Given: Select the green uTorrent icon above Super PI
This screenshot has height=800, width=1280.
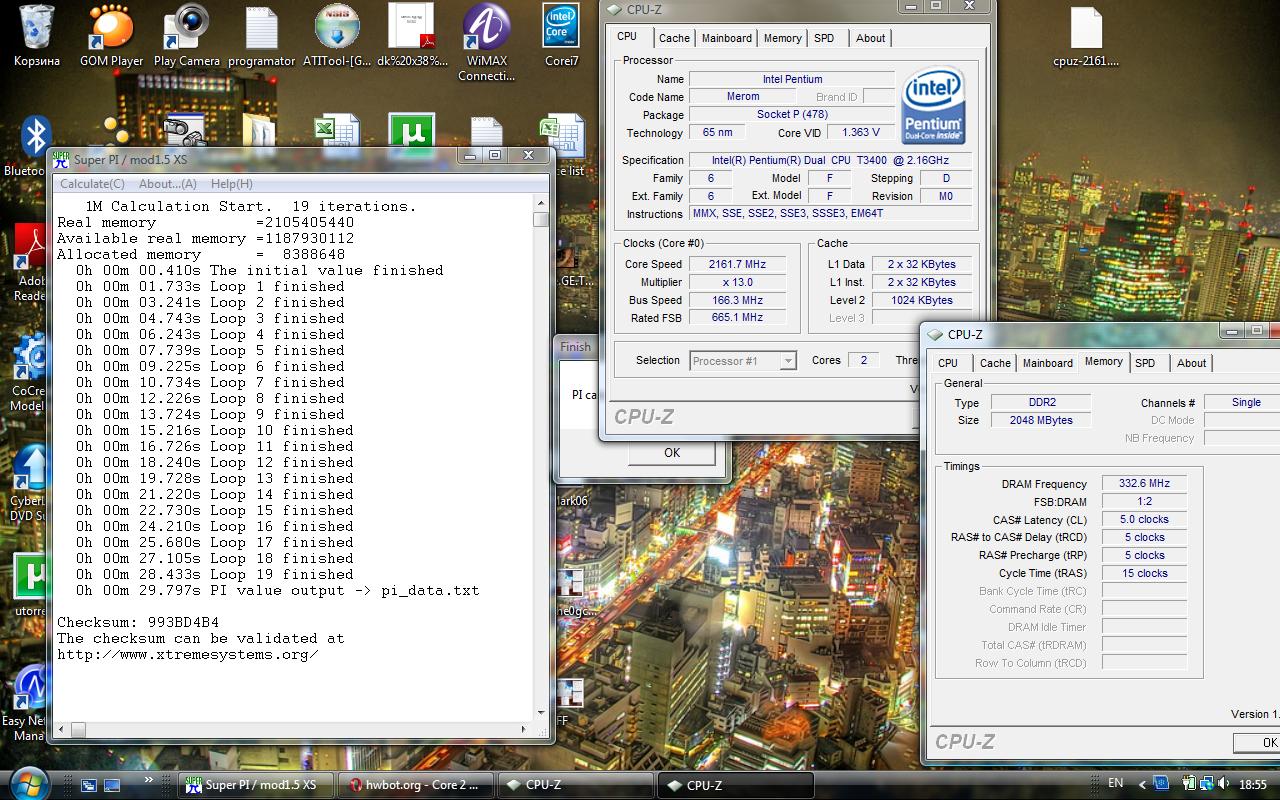Looking at the screenshot, I should pyautogui.click(x=411, y=133).
